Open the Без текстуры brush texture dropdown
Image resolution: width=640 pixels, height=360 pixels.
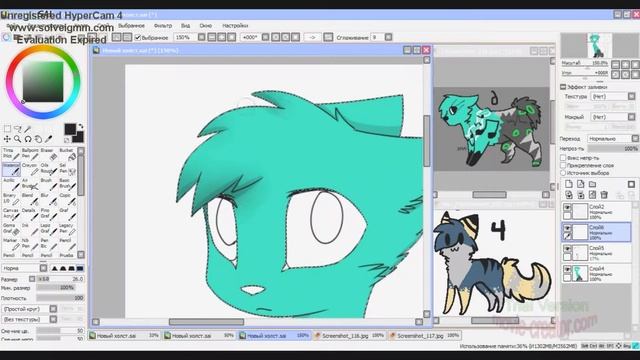pos(29,319)
